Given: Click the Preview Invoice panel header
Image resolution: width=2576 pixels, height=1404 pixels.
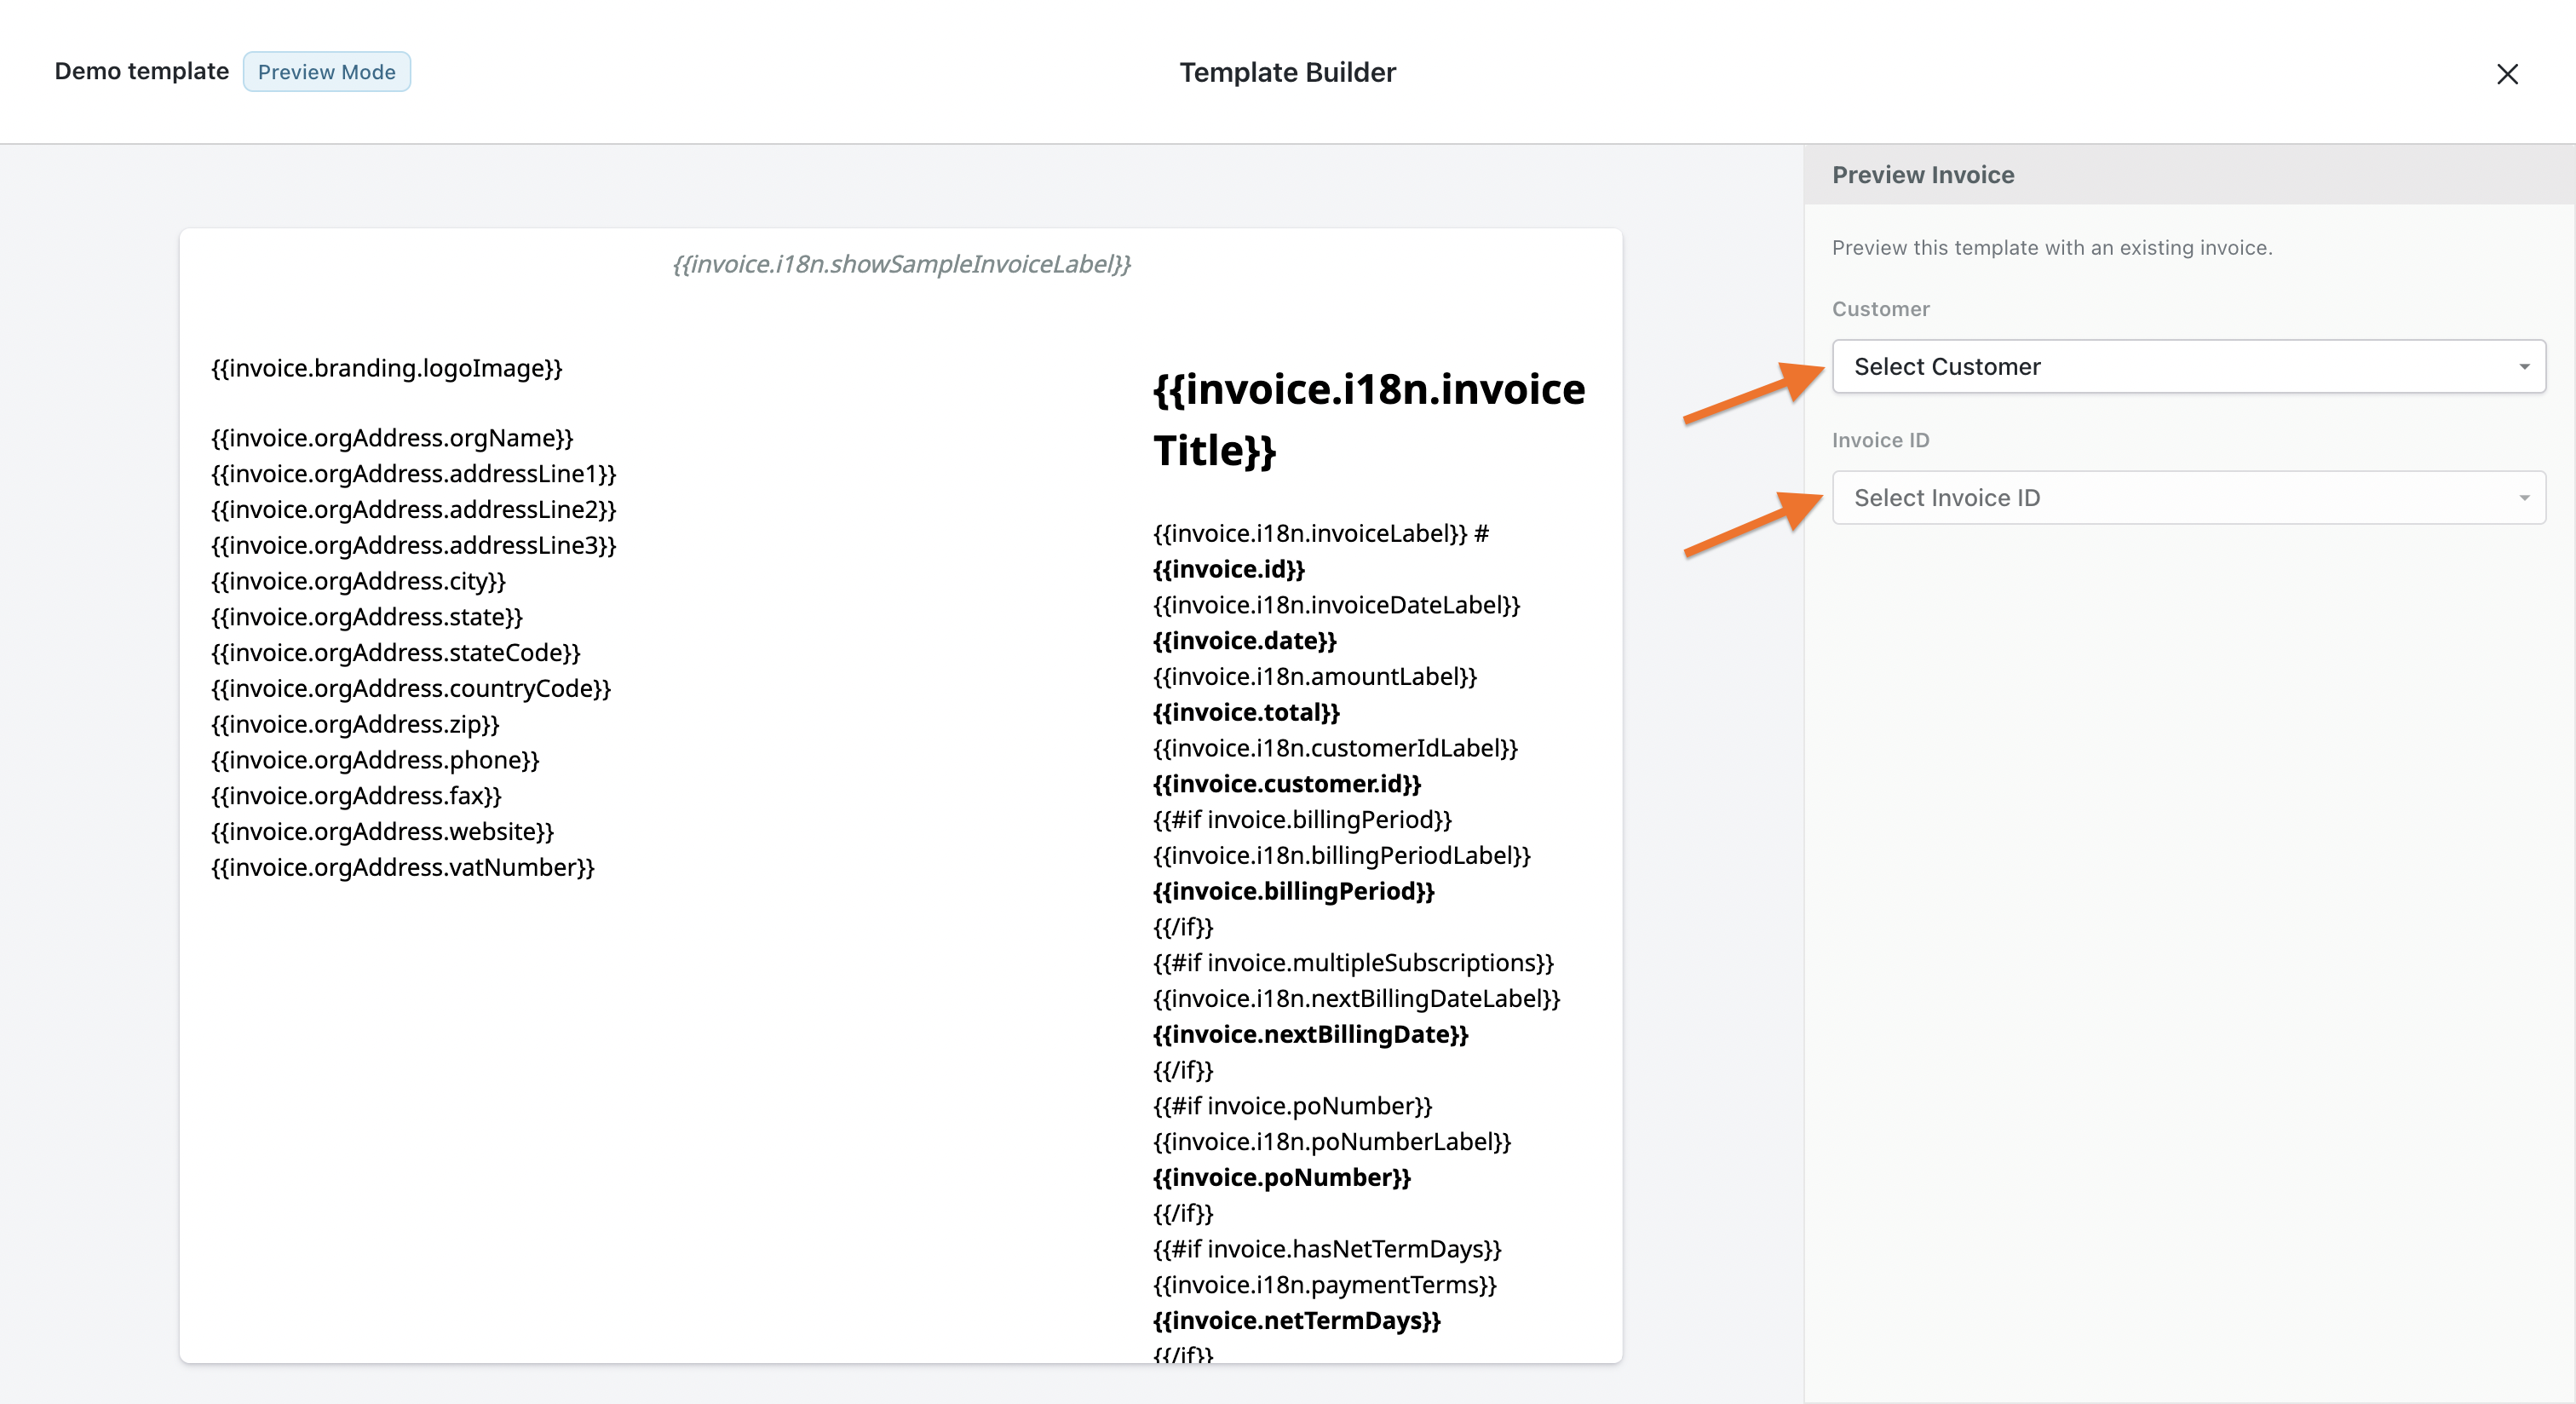Looking at the screenshot, I should click(1922, 175).
